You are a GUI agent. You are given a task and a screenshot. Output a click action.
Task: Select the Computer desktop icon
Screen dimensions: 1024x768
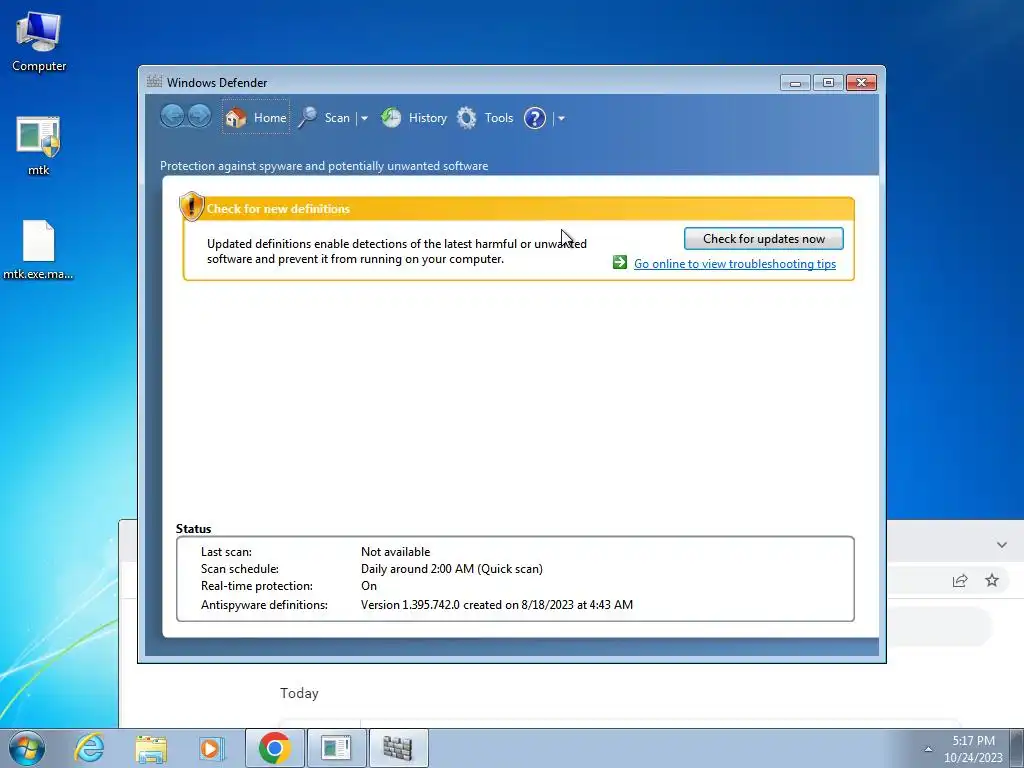(39, 42)
